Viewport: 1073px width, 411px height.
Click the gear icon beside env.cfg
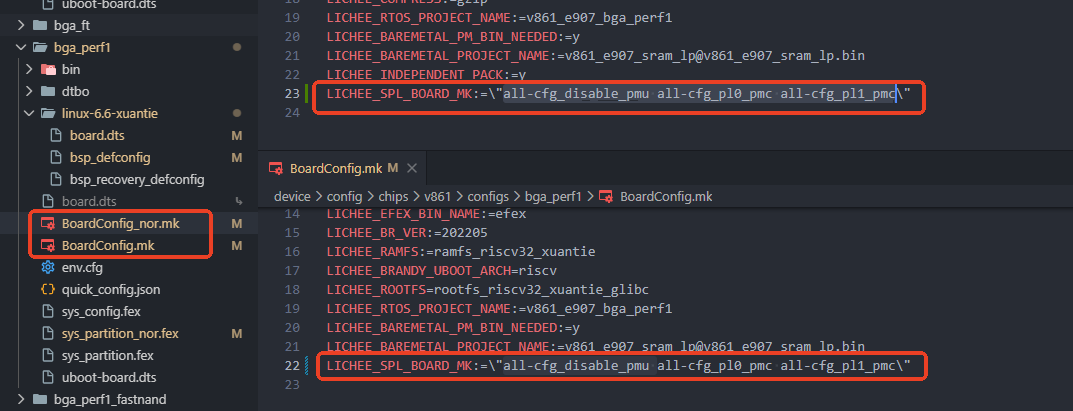click(47, 267)
